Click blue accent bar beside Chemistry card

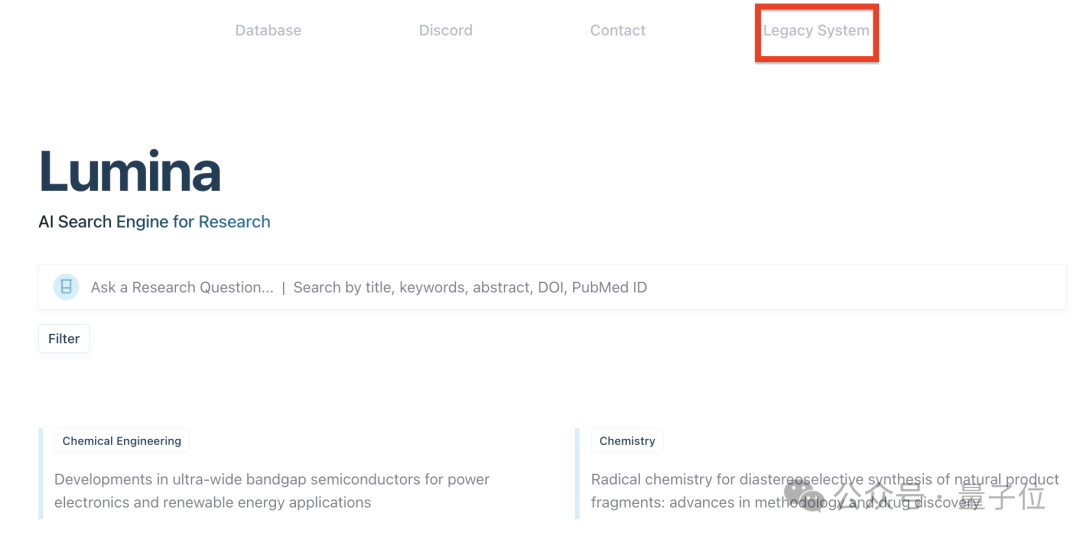click(577, 473)
